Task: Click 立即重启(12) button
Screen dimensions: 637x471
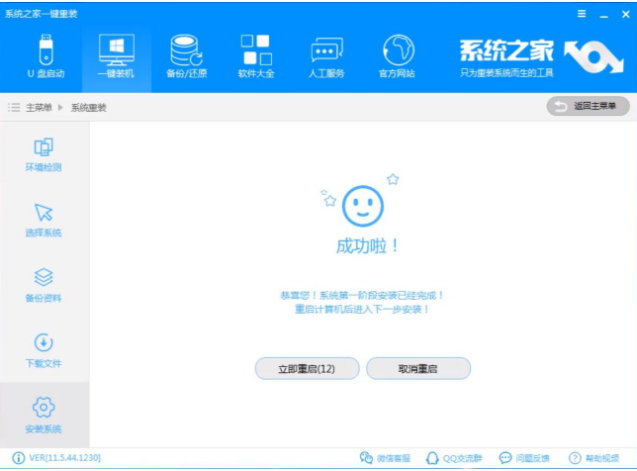Action: coord(307,369)
